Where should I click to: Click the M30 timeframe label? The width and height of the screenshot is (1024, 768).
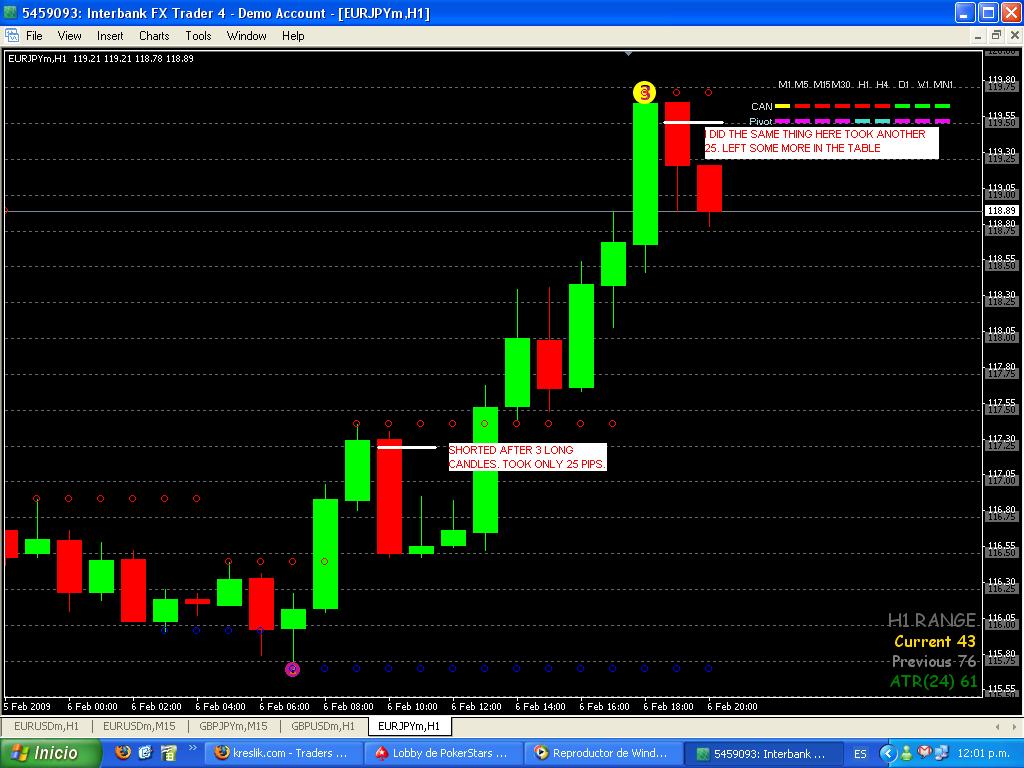[x=841, y=84]
